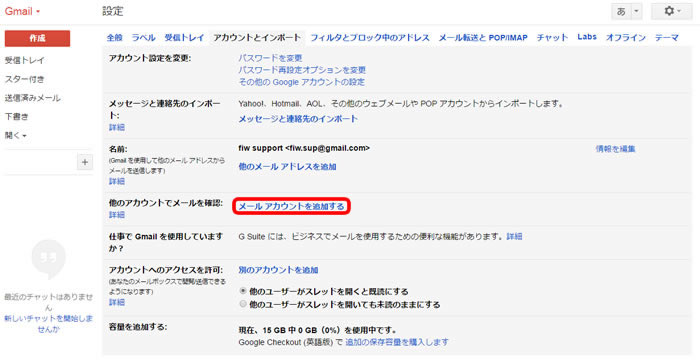Click 追加の保存容量を購入します link
Viewport: 700px width, 360px height.
coord(397,342)
